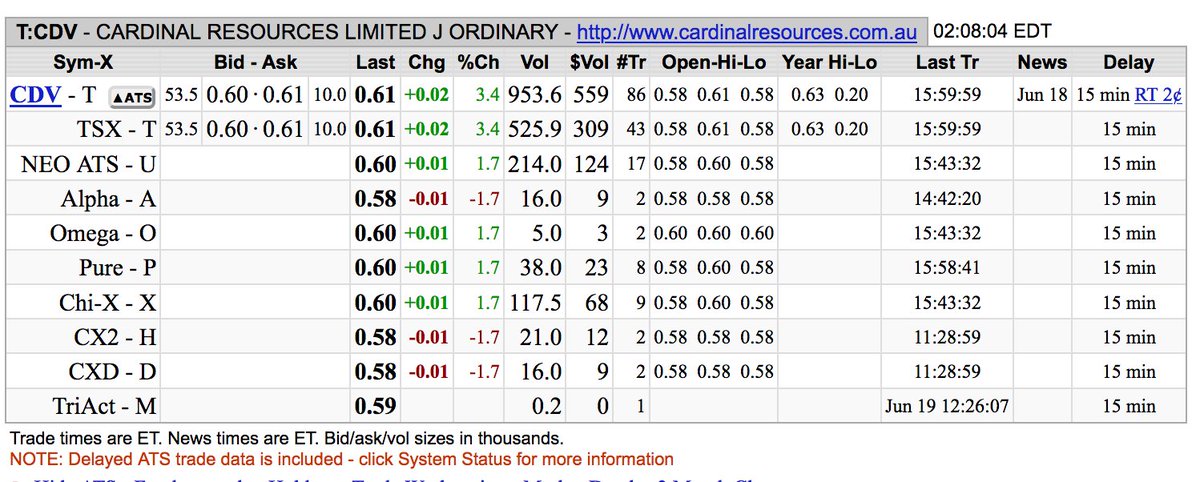
Task: Click the 0.2 volume in TriAct row
Action: coord(546,407)
